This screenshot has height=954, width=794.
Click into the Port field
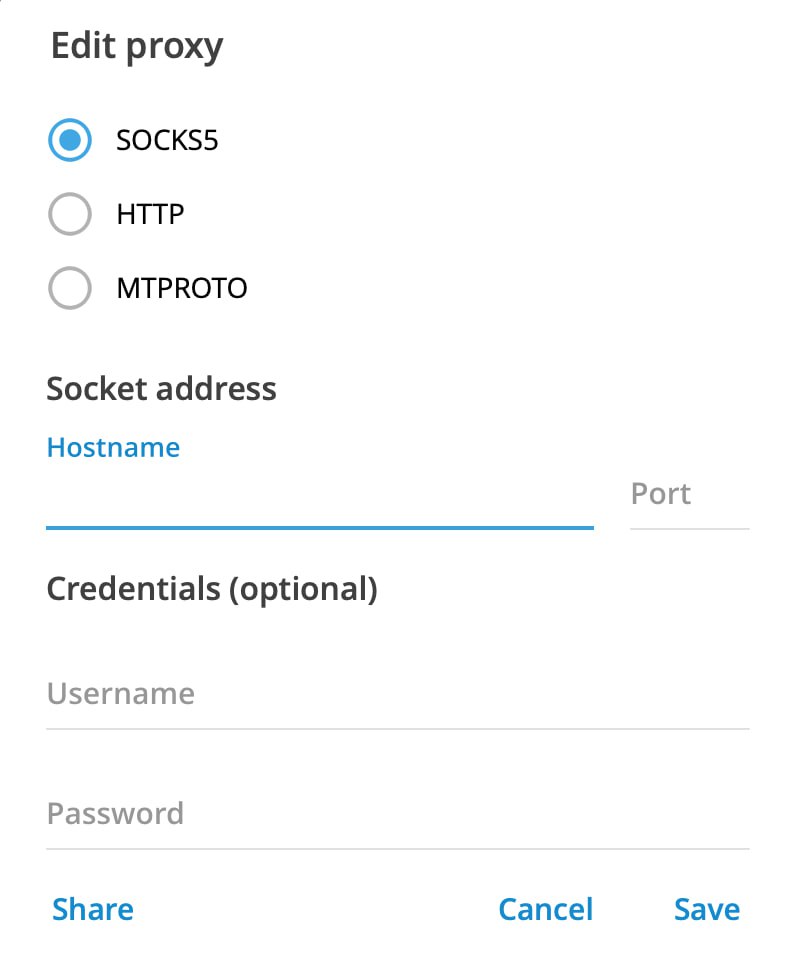click(x=688, y=494)
